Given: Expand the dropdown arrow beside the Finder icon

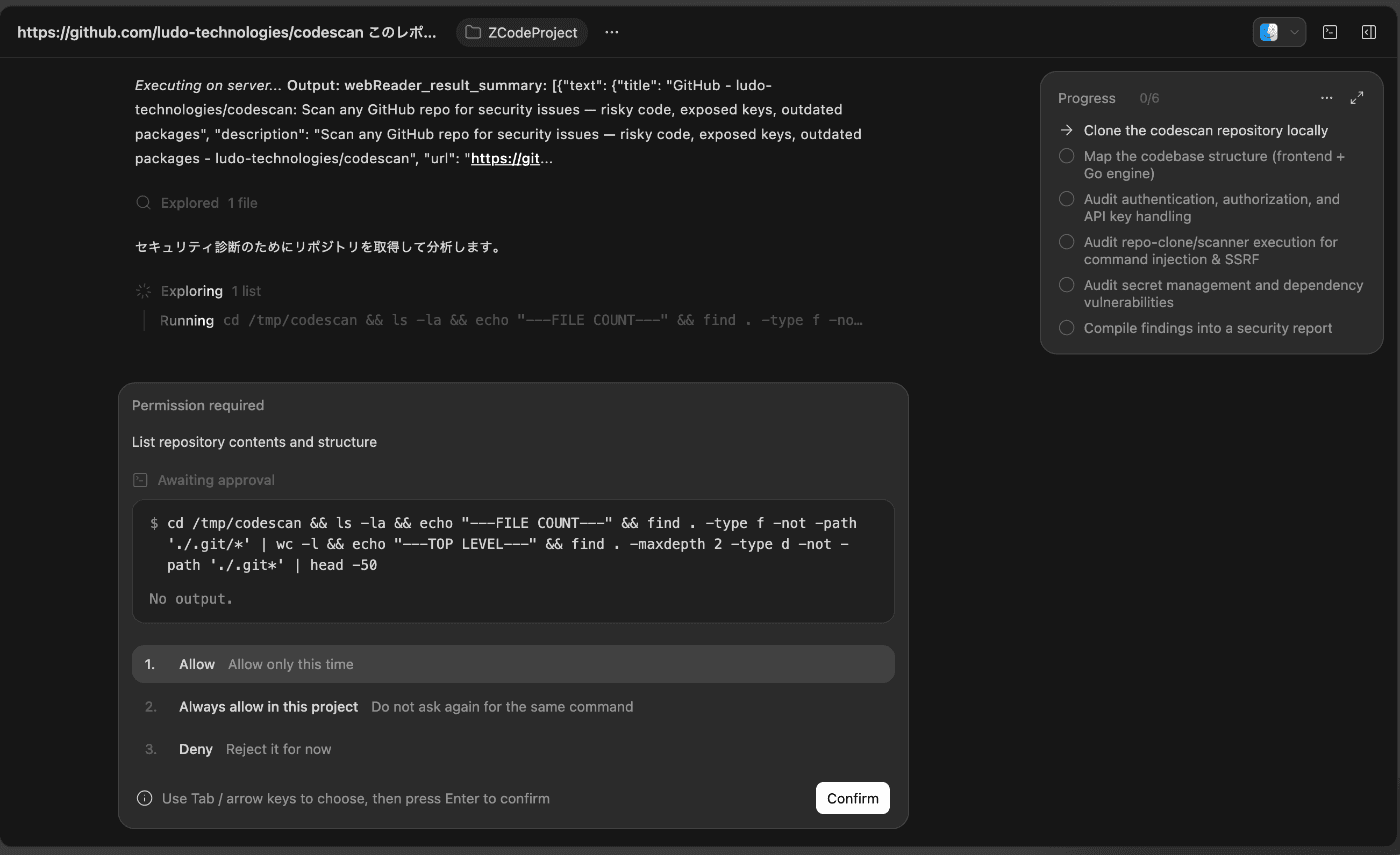Looking at the screenshot, I should pyautogui.click(x=1295, y=32).
